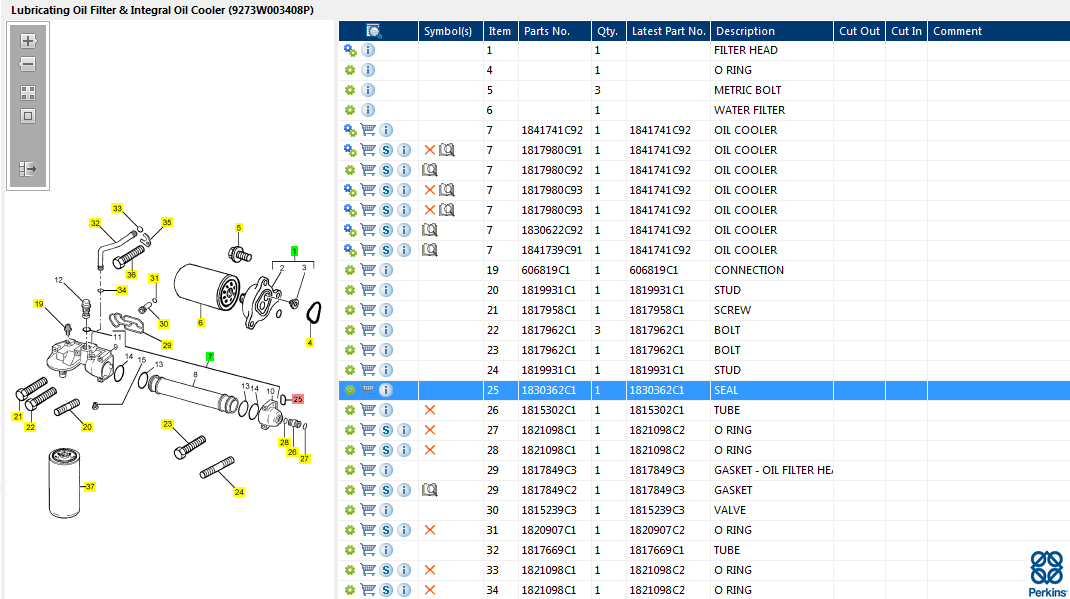Click the gears icon for item 1 FILTER HEAD
The width and height of the screenshot is (1070, 599).
point(350,50)
